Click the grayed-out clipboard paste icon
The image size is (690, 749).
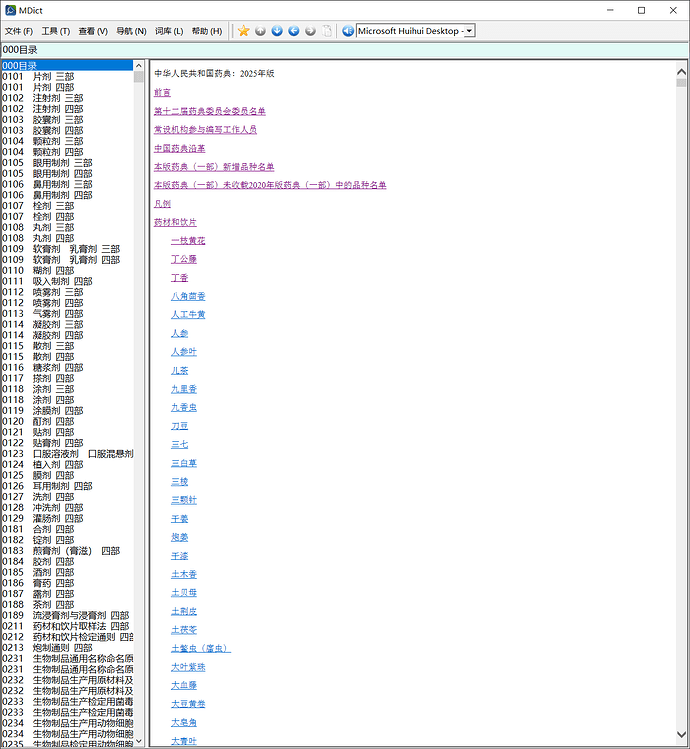click(326, 31)
